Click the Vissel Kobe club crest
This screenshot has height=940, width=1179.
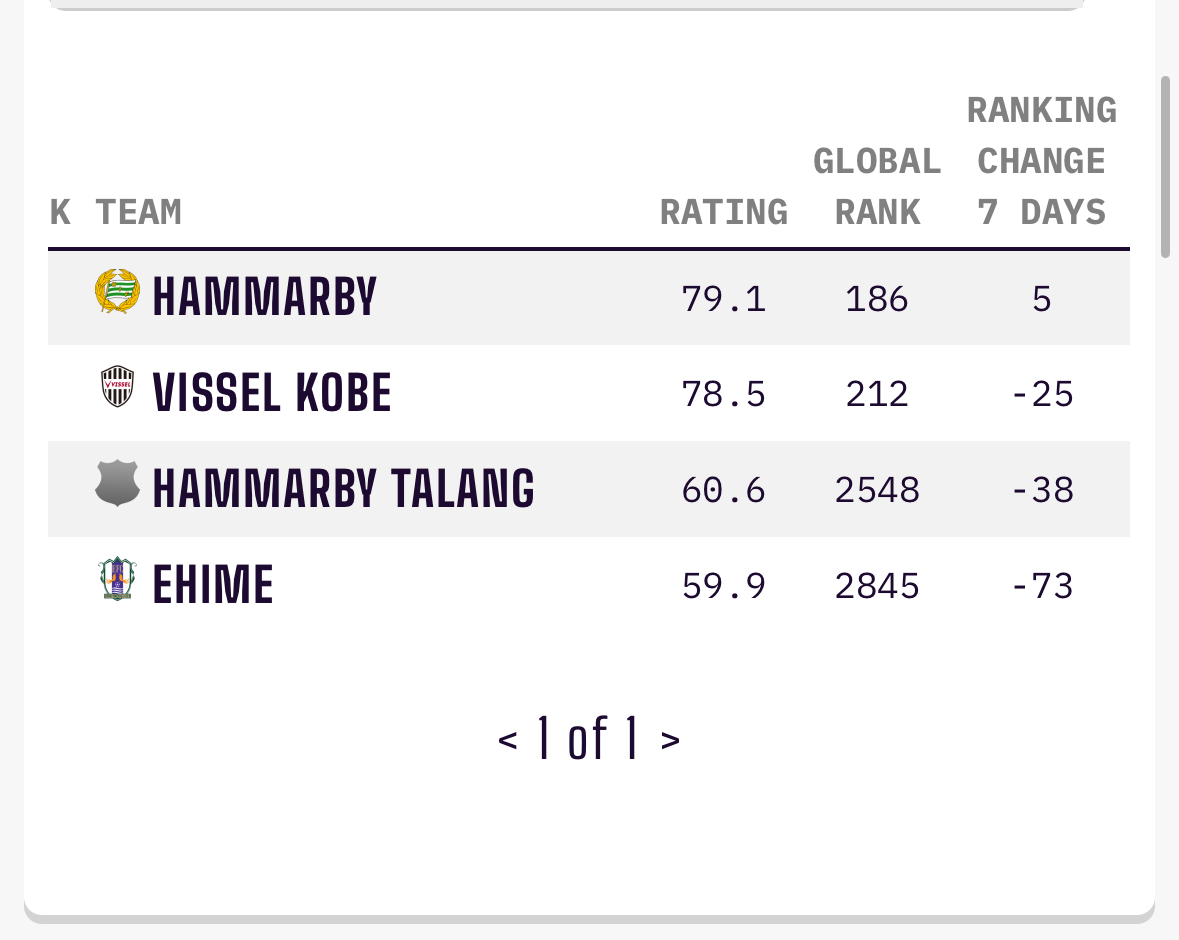[117, 387]
